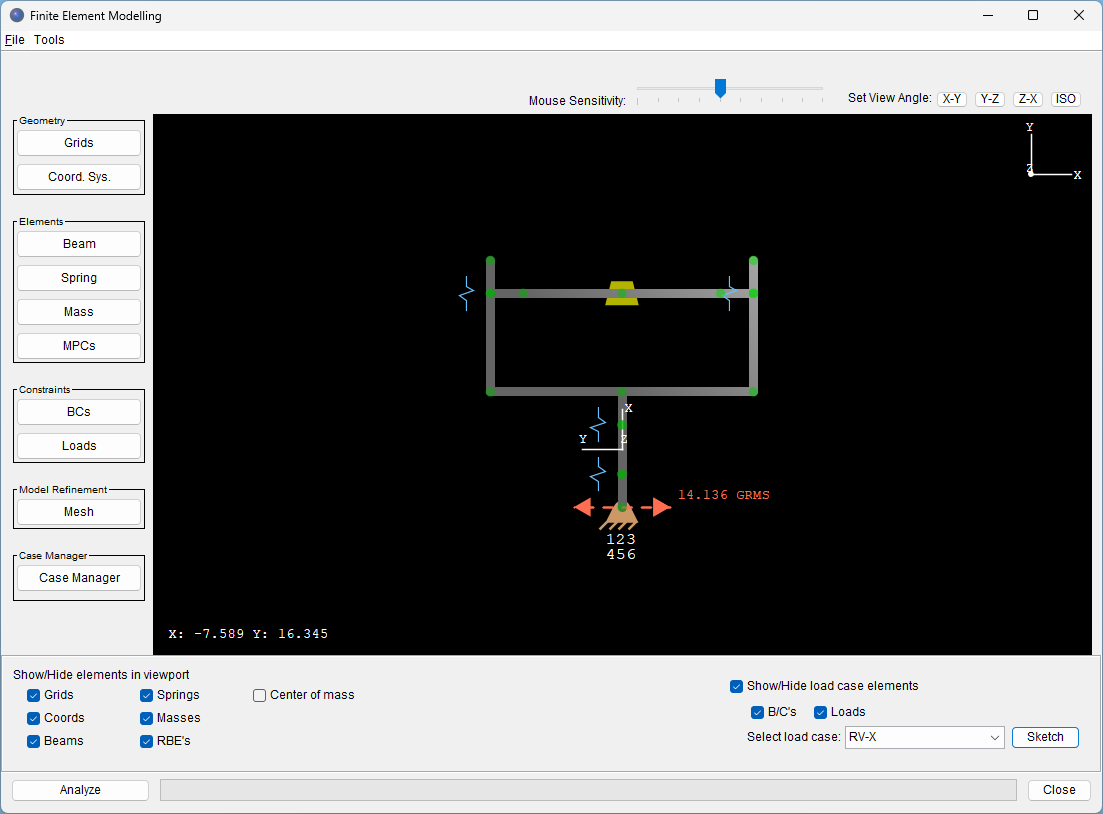1103x814 pixels.
Task: Open the BCs constraint tool
Action: pos(78,411)
